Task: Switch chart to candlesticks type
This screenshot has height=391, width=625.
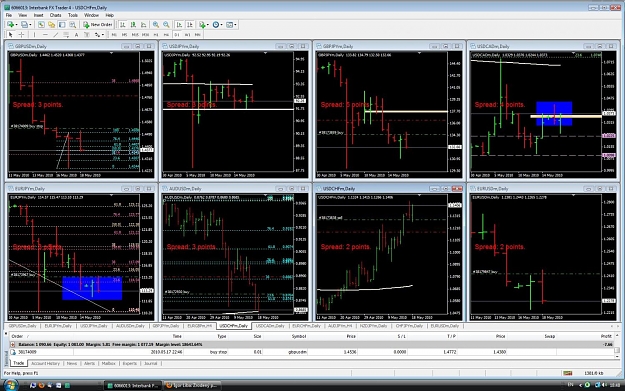Action: click(133, 25)
